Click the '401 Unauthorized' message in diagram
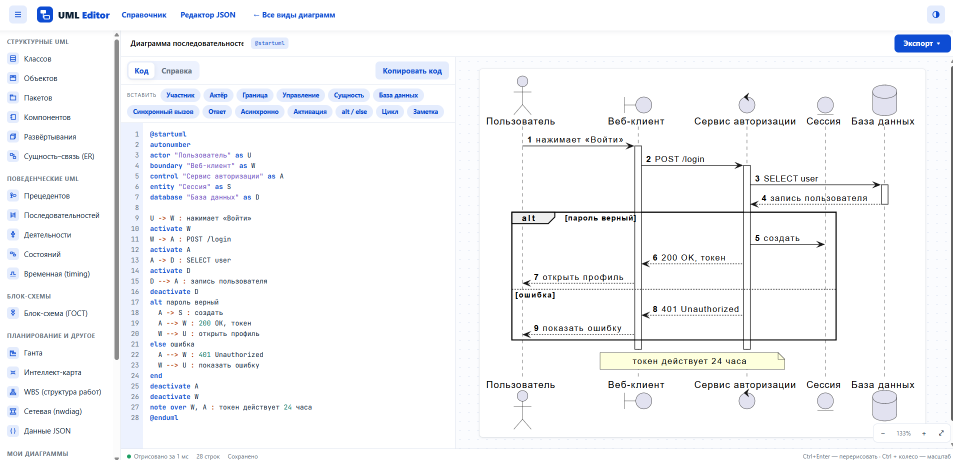This screenshot has height=460, width=953. pyautogui.click(x=695, y=309)
